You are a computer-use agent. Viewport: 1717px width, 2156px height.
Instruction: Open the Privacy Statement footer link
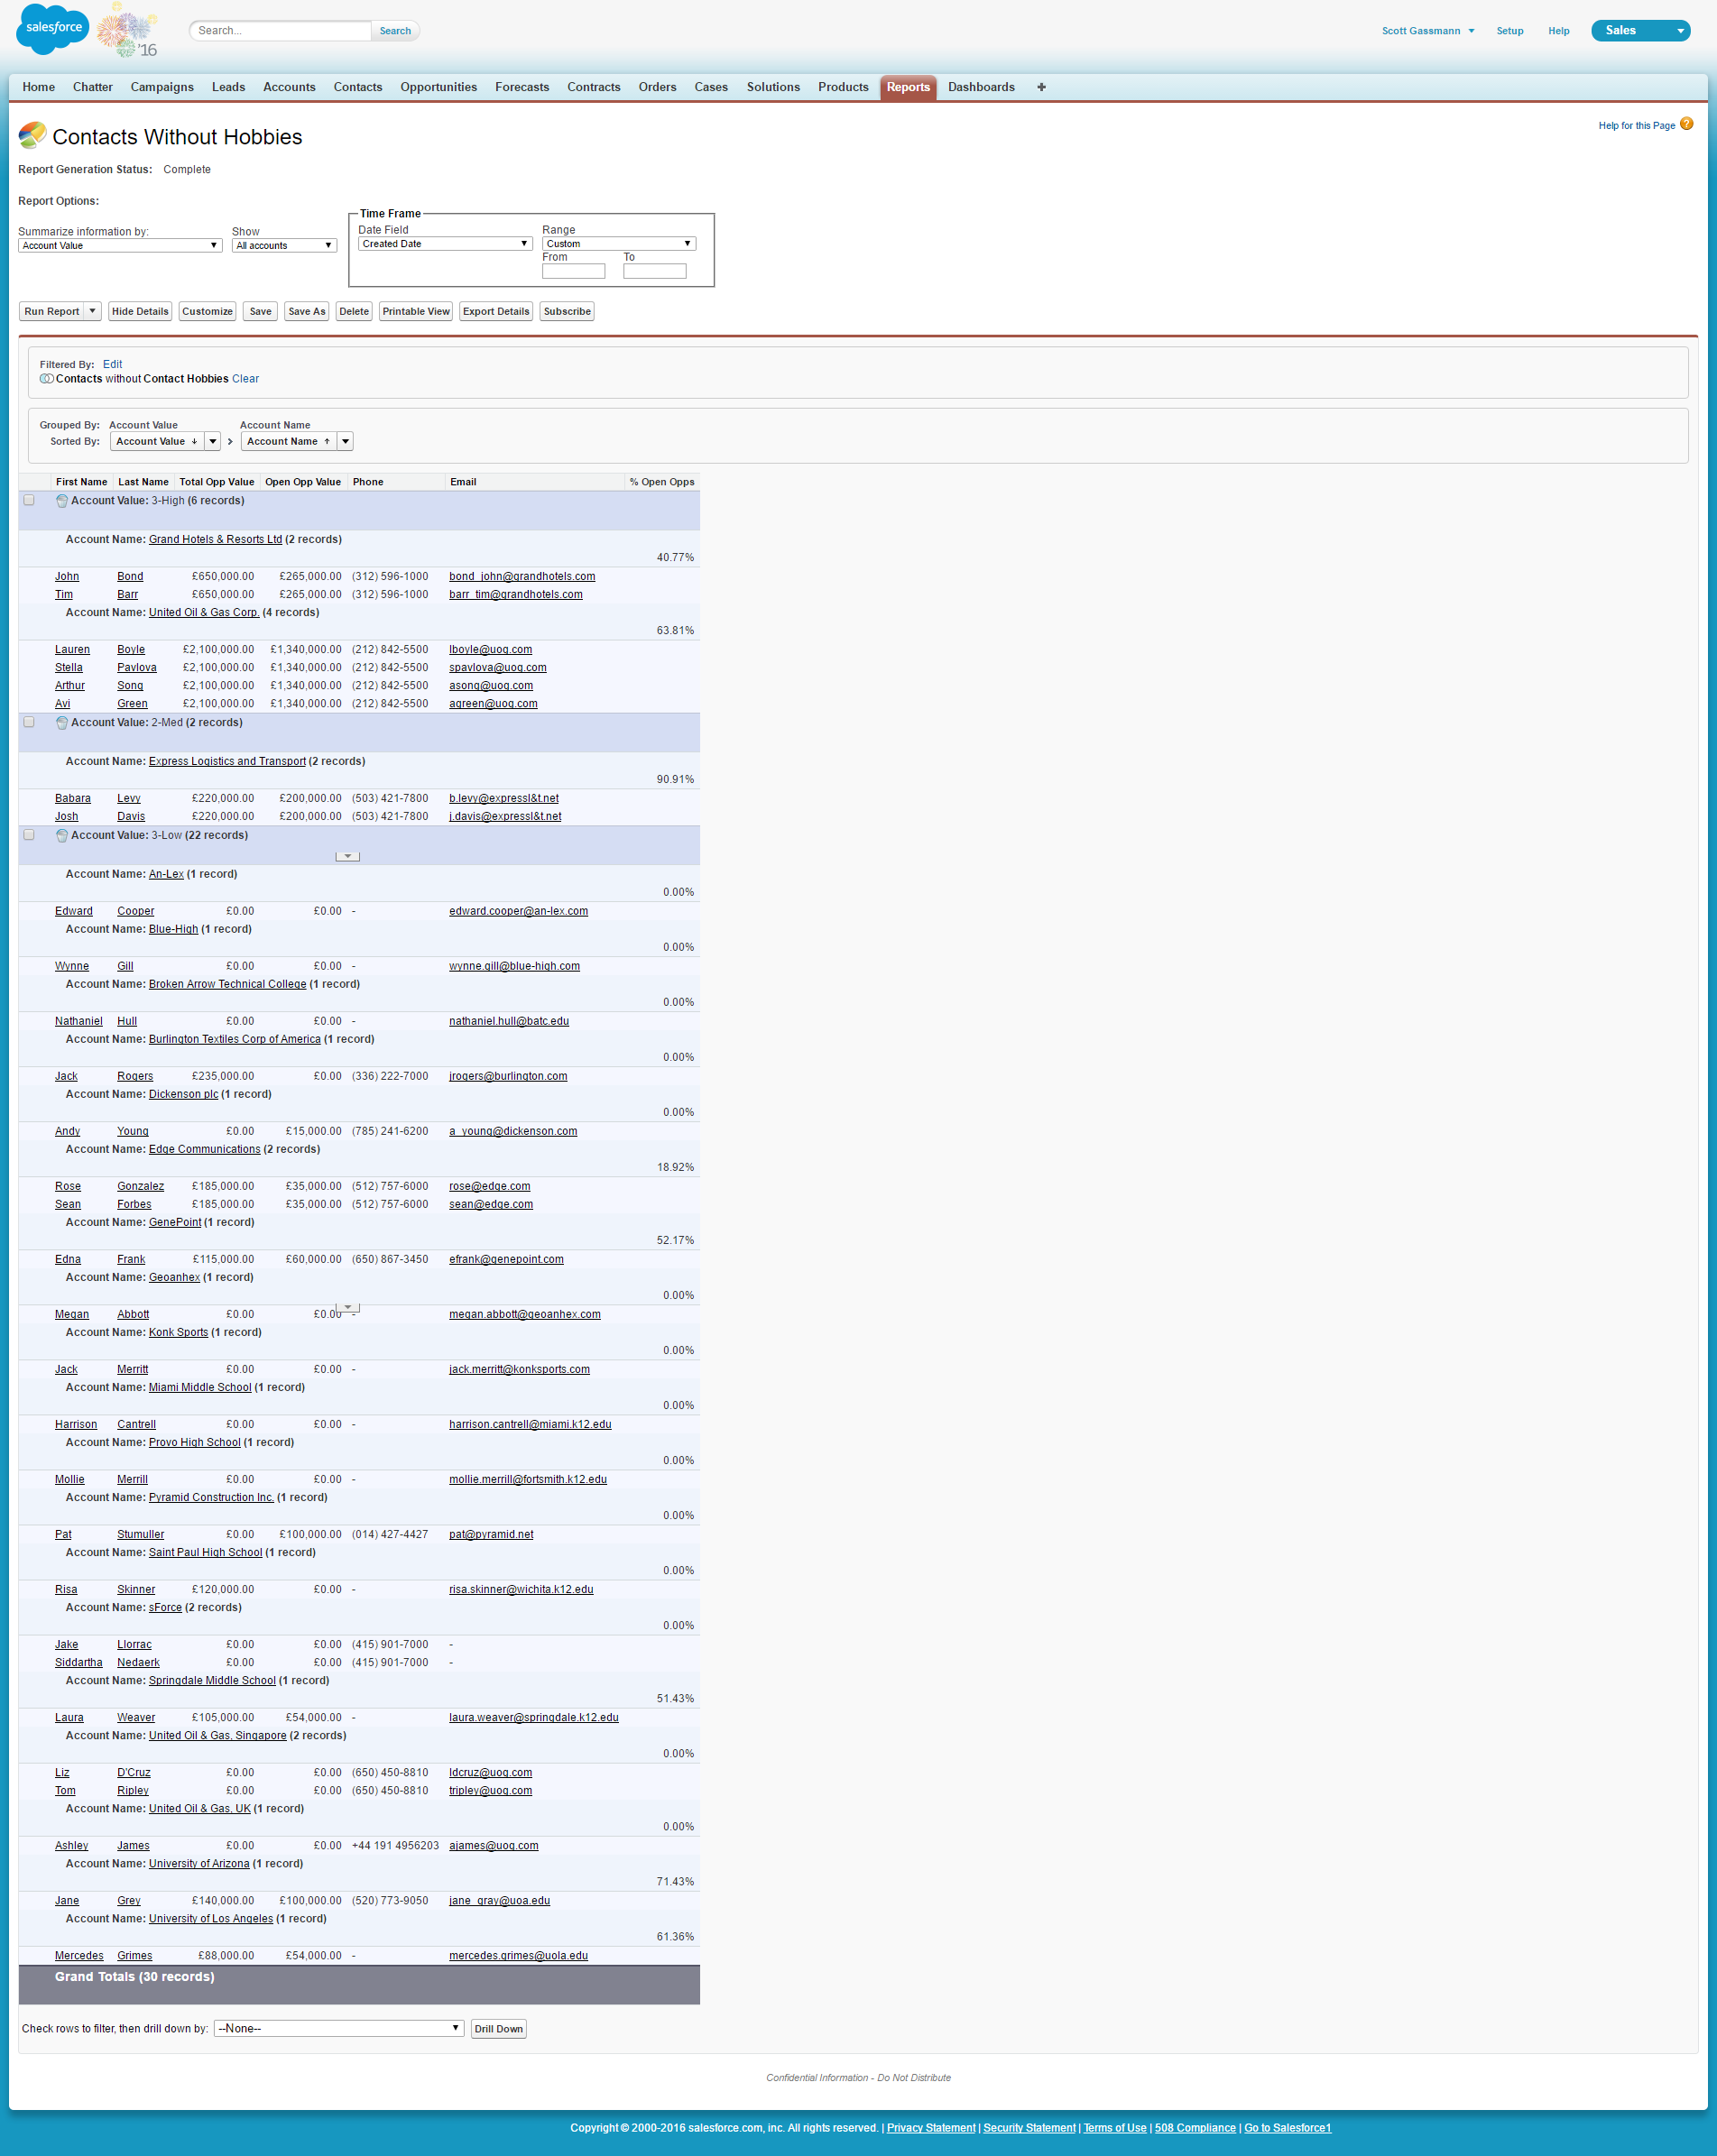coord(930,2128)
